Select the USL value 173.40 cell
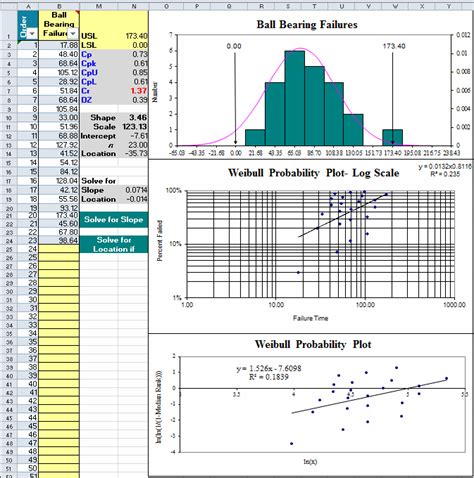474x478 pixels. pos(133,36)
